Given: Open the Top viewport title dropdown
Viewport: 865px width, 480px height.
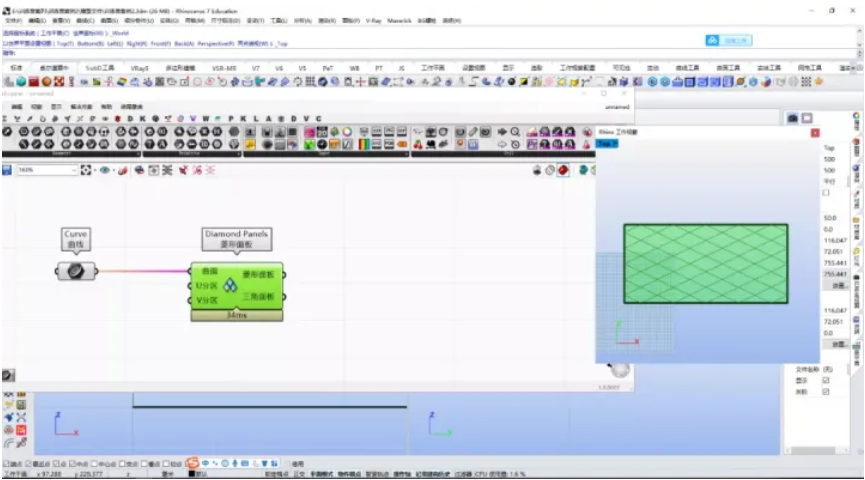Looking at the screenshot, I should click(607, 144).
